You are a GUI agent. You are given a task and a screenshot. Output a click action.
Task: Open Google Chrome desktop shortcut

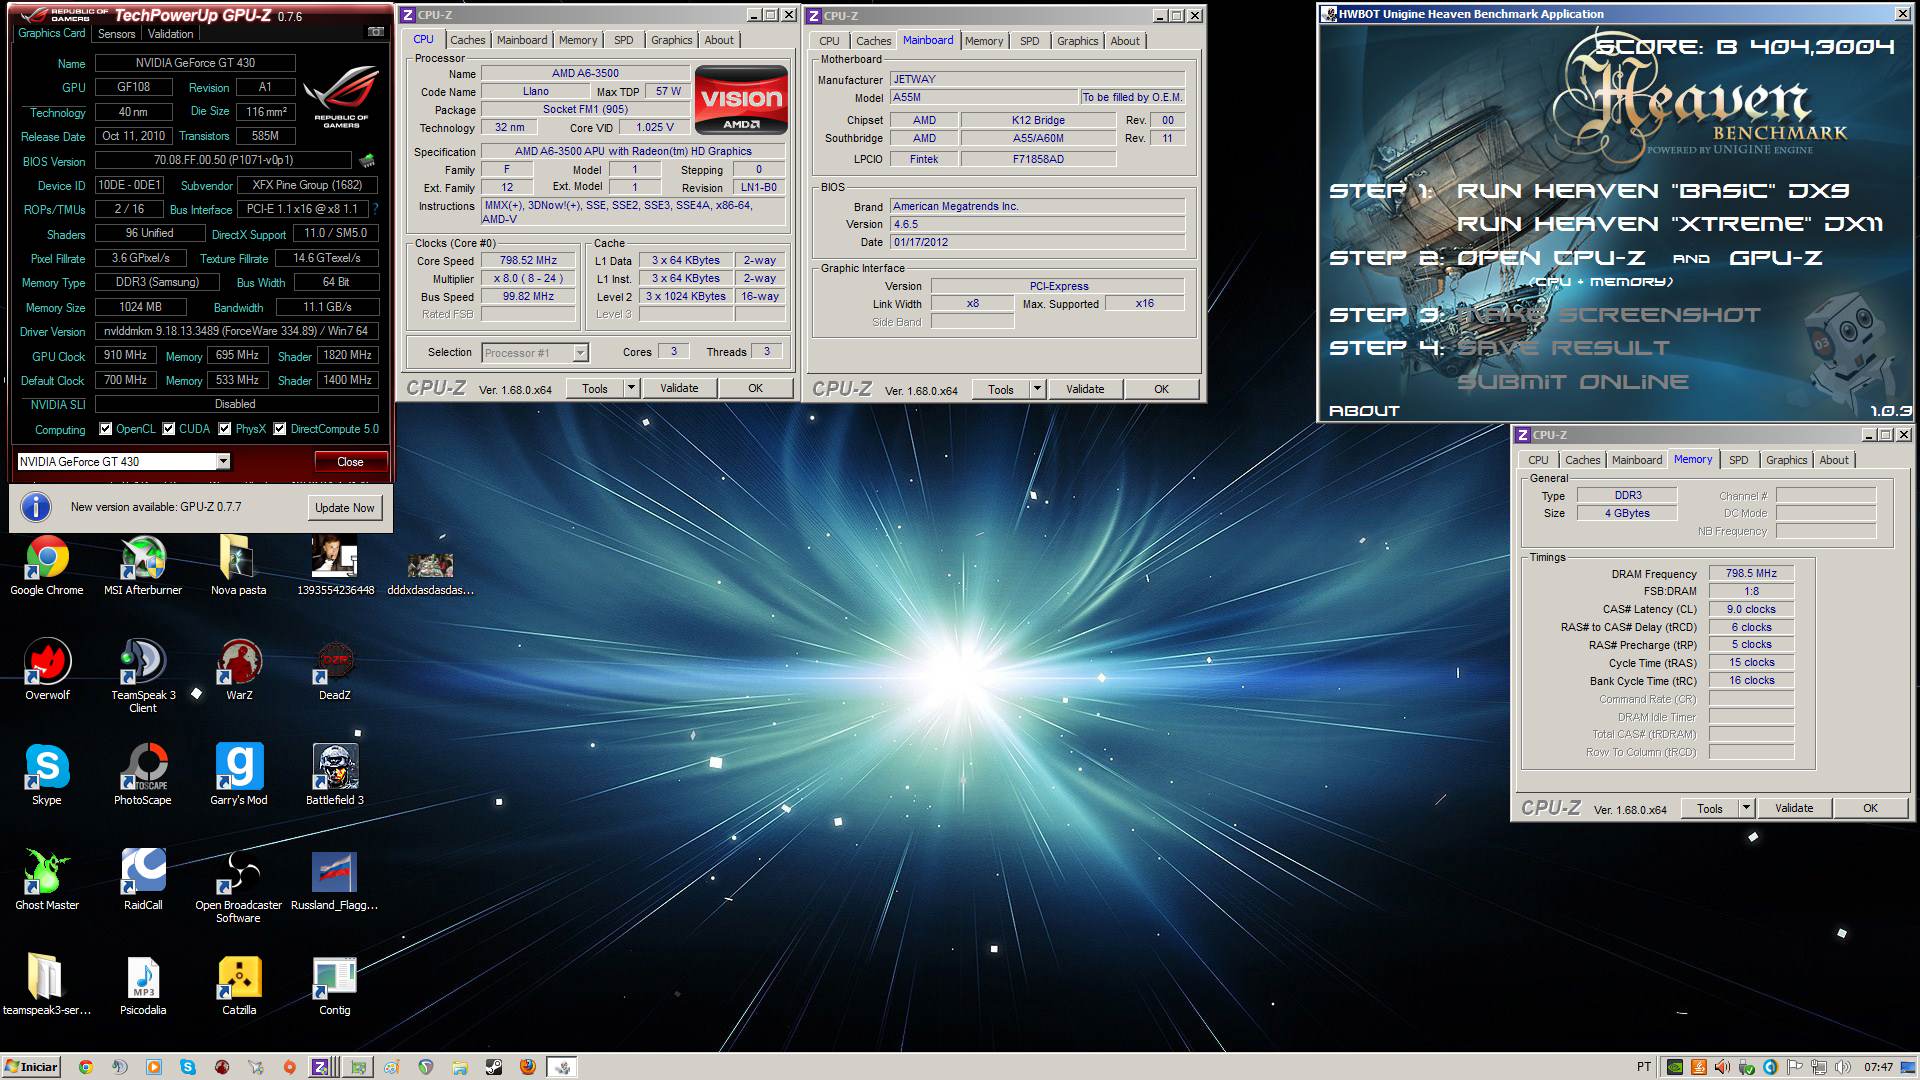pyautogui.click(x=47, y=565)
